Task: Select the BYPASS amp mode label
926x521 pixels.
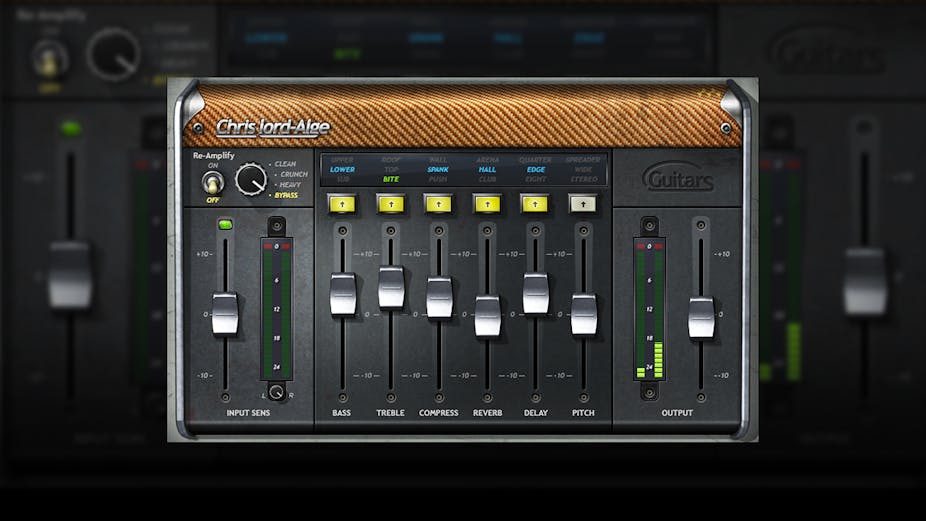Action: pyautogui.click(x=285, y=195)
